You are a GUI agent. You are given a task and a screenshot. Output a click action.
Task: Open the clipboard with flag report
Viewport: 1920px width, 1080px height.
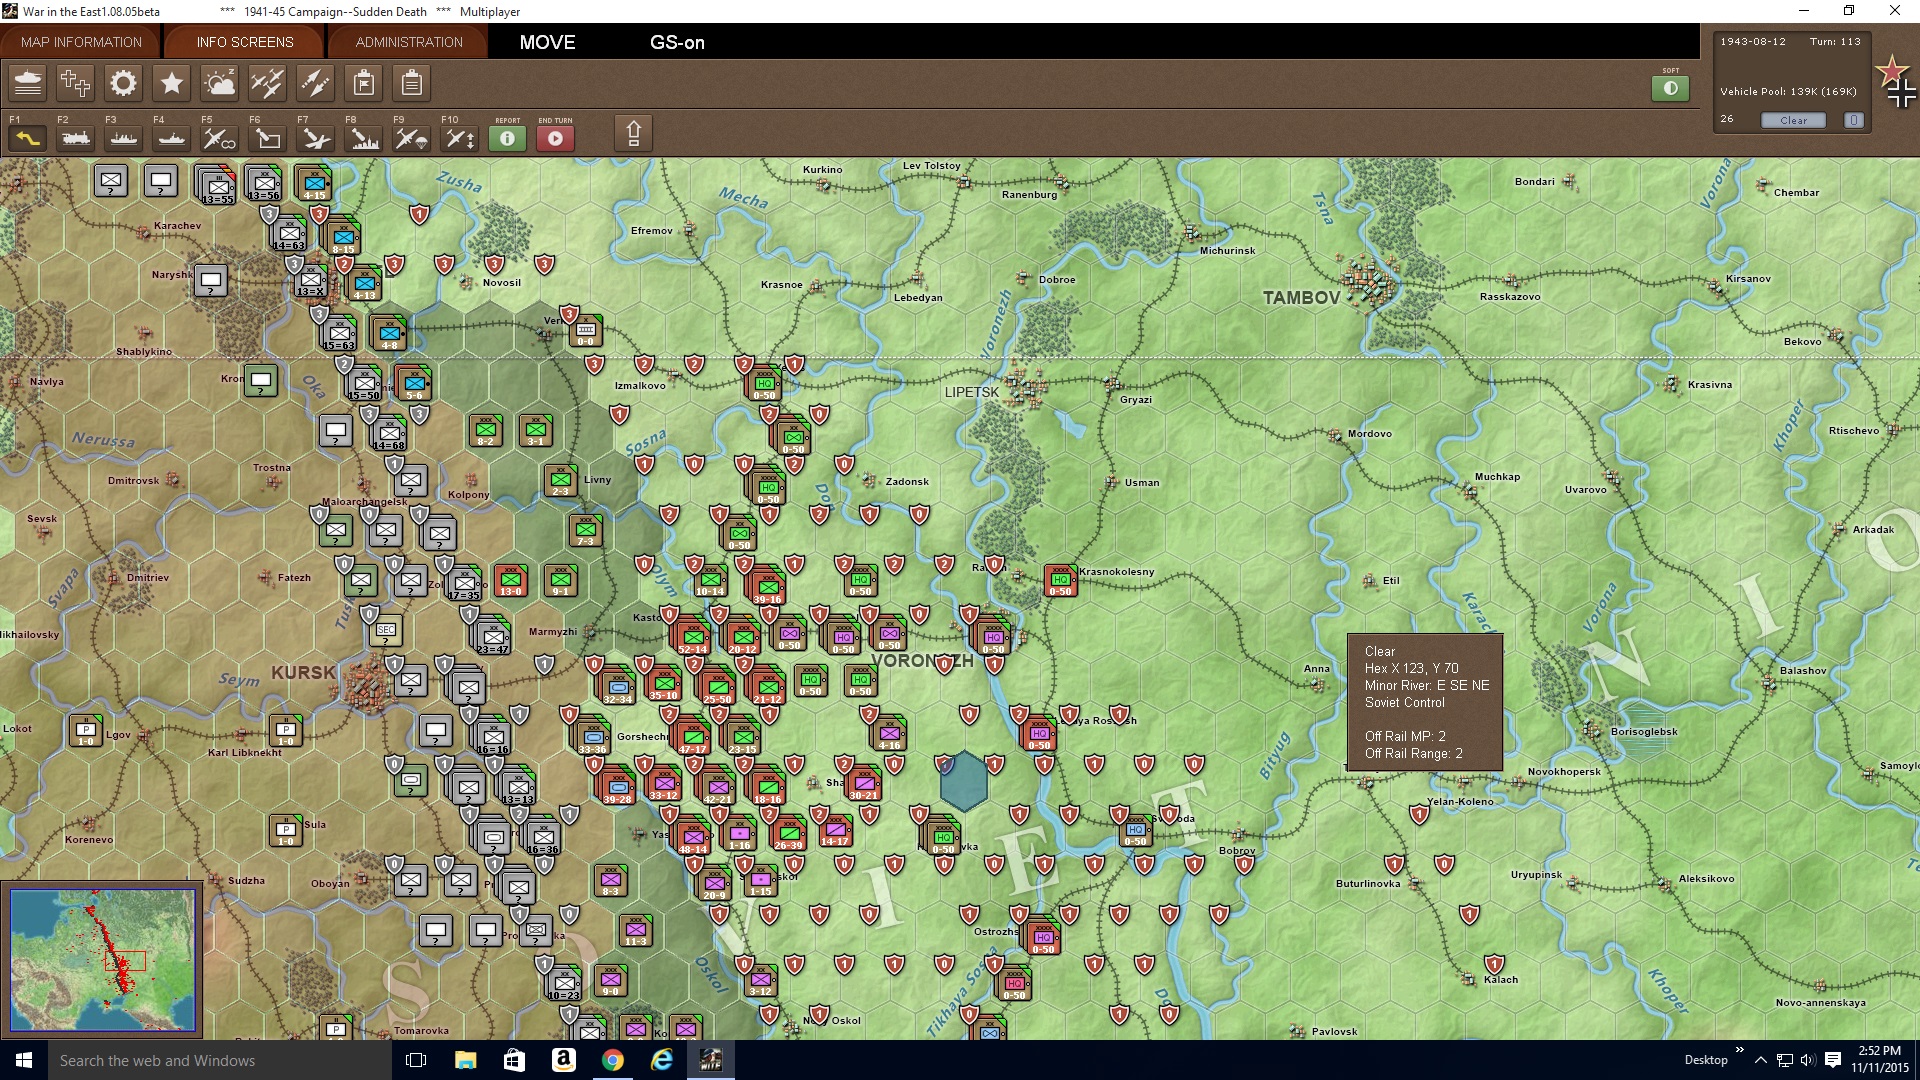[364, 83]
